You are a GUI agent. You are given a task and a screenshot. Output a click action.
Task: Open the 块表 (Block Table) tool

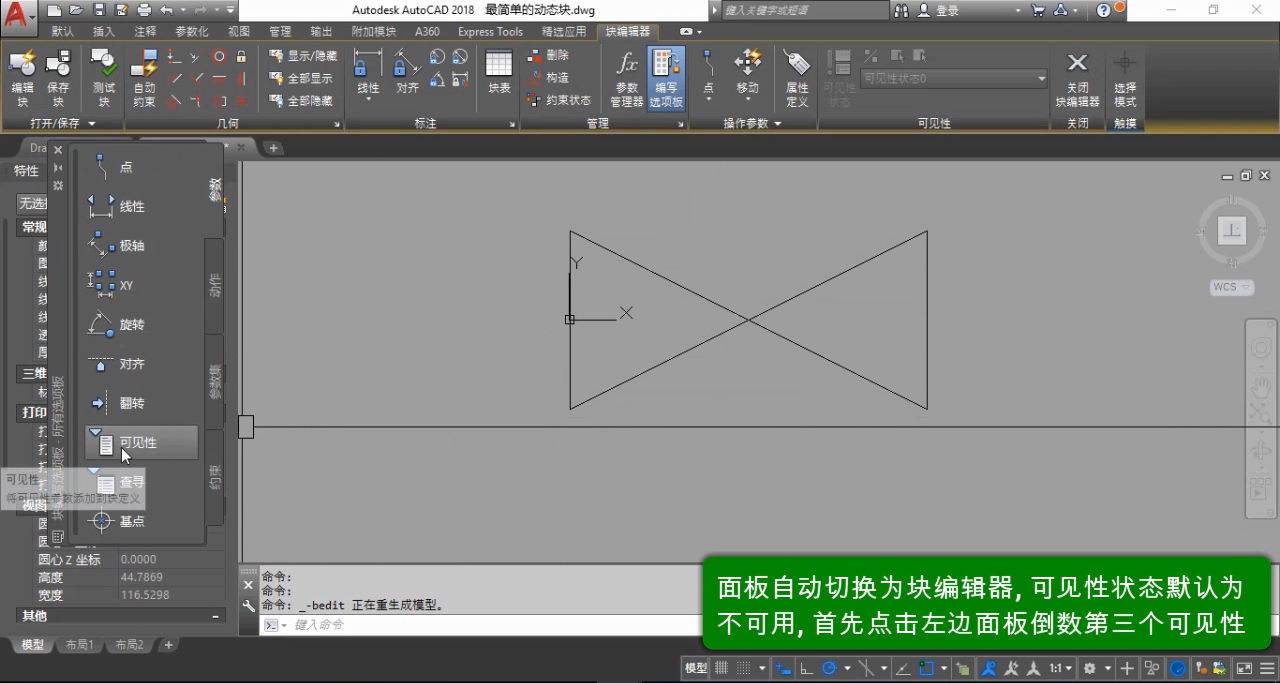[499, 72]
